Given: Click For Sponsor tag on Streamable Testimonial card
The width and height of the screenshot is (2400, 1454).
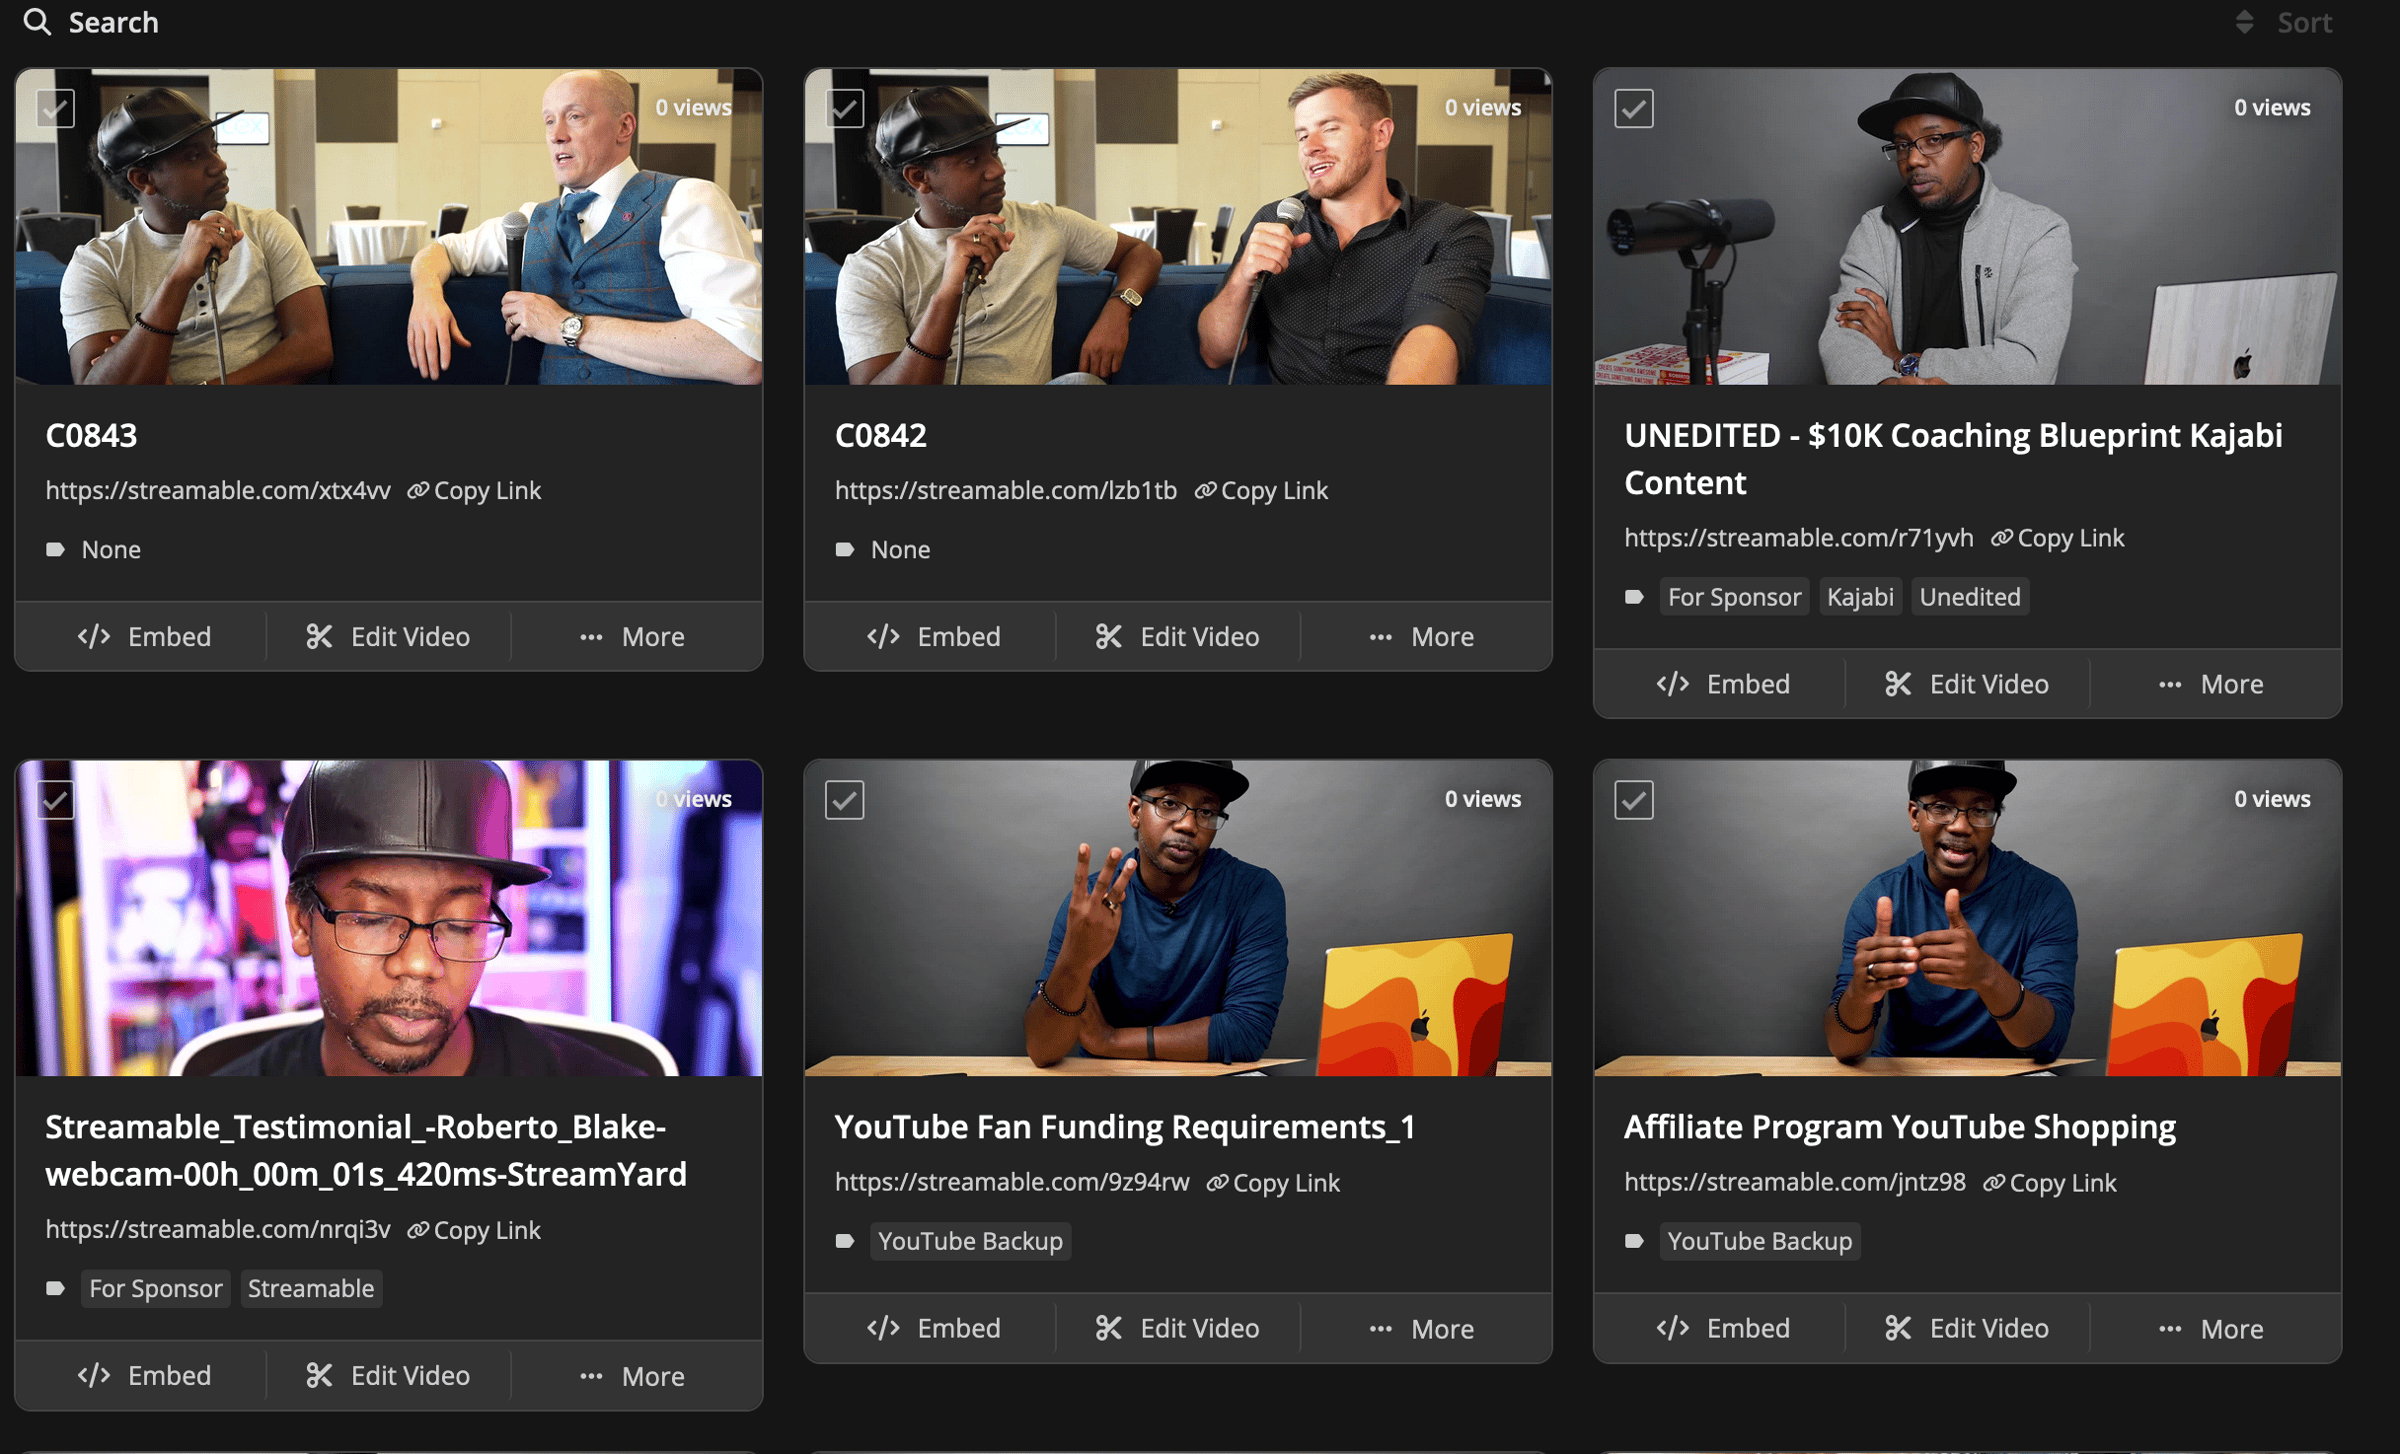Looking at the screenshot, I should tap(155, 1289).
